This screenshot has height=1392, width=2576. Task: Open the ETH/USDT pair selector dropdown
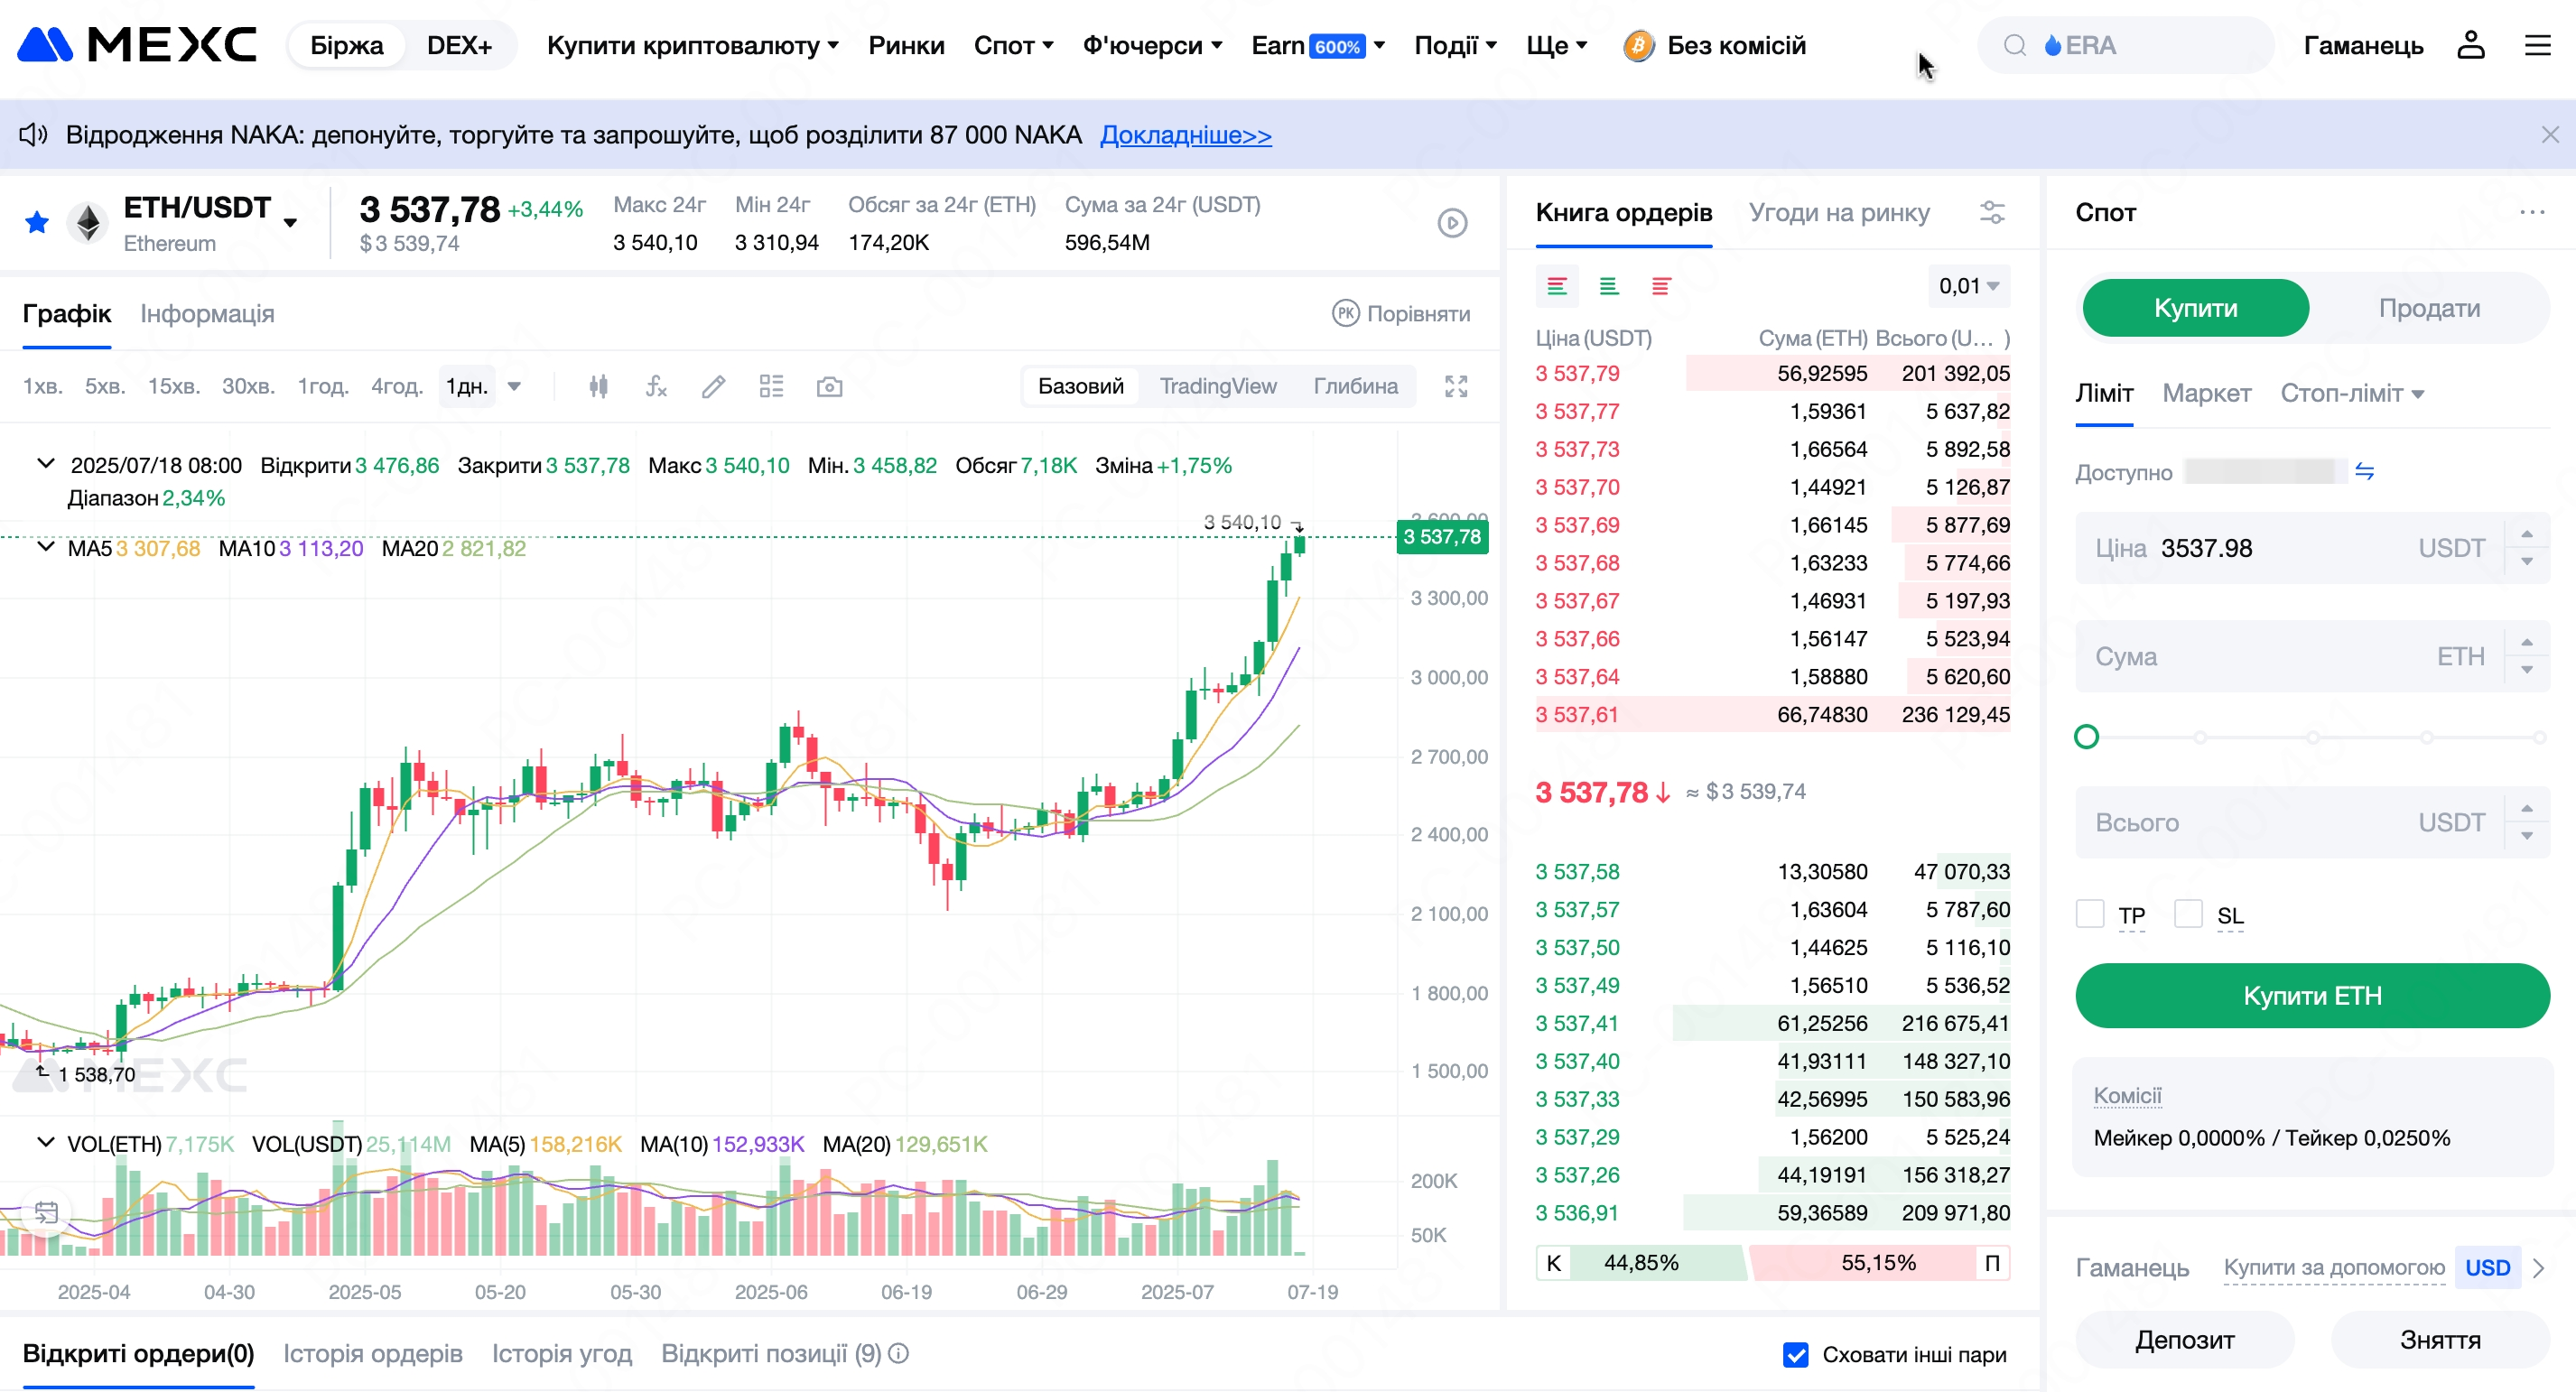click(x=290, y=222)
